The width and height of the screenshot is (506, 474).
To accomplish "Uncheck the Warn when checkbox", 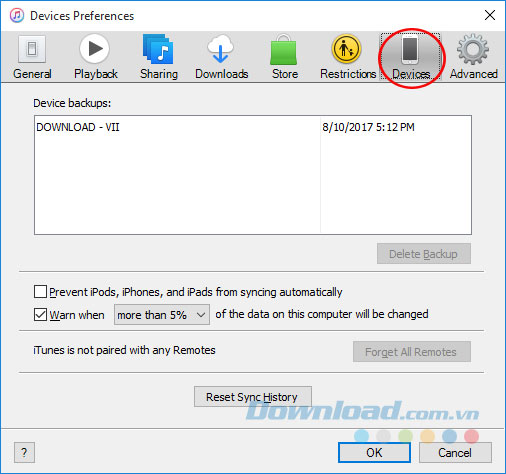I will click(x=40, y=315).
